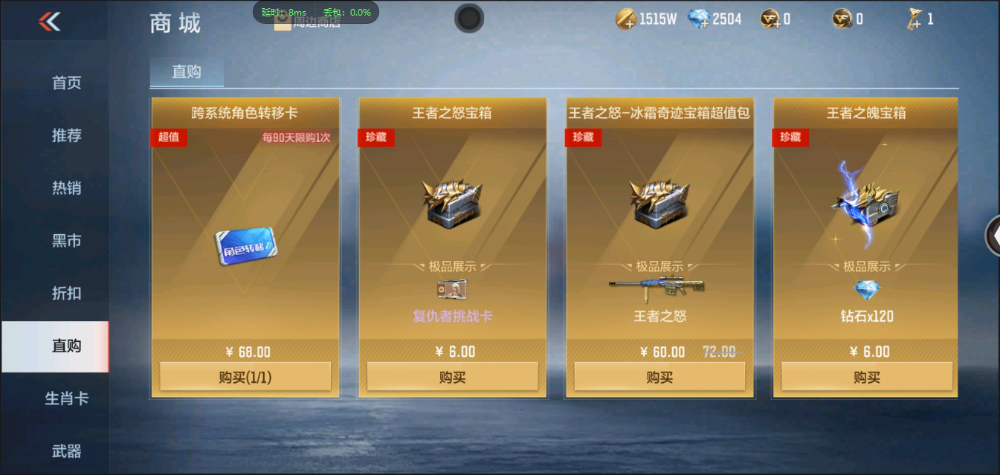Open the 首页 menu item
Image resolution: width=1000 pixels, height=475 pixels.
[x=66, y=83]
